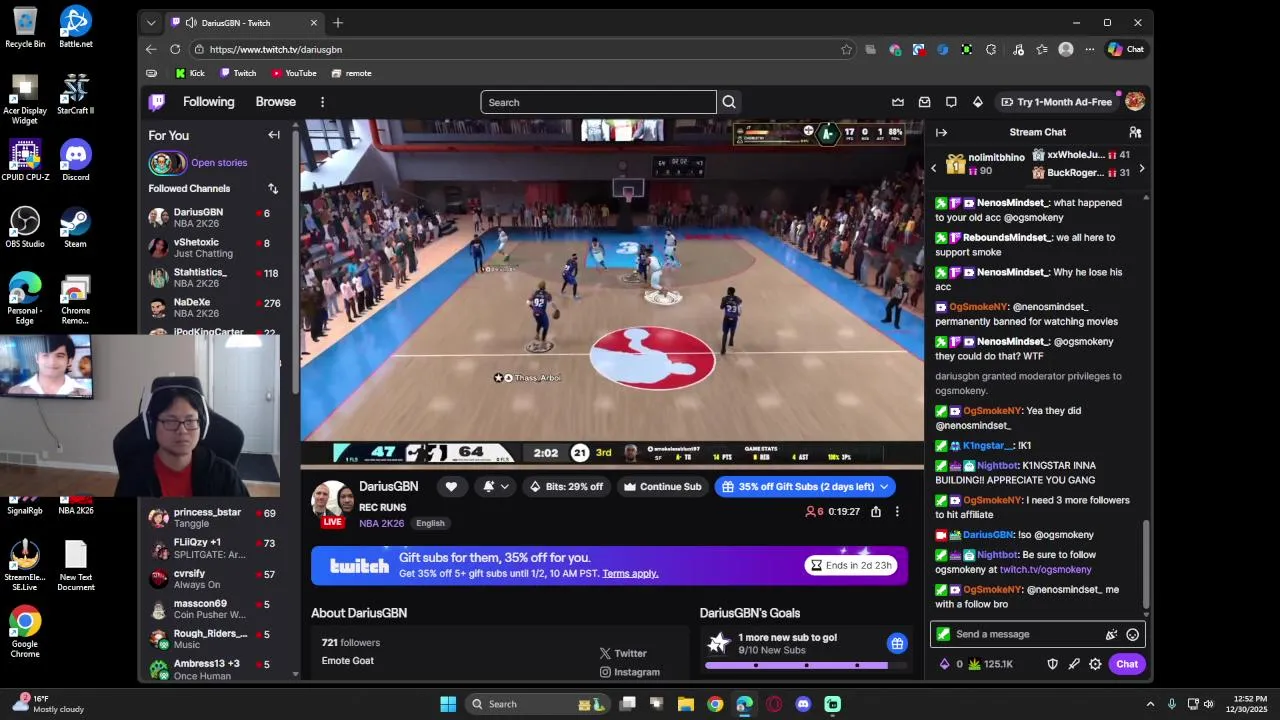
Task: Open stream options three-dot menu
Action: pos(897,512)
